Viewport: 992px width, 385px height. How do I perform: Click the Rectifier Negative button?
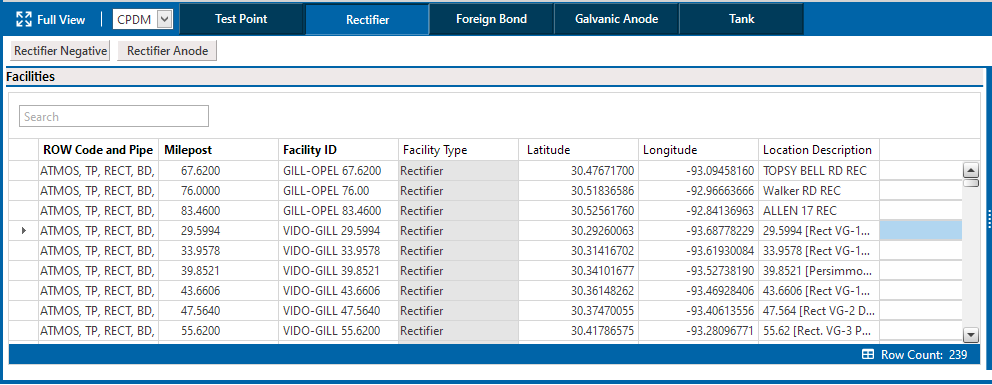(x=61, y=51)
